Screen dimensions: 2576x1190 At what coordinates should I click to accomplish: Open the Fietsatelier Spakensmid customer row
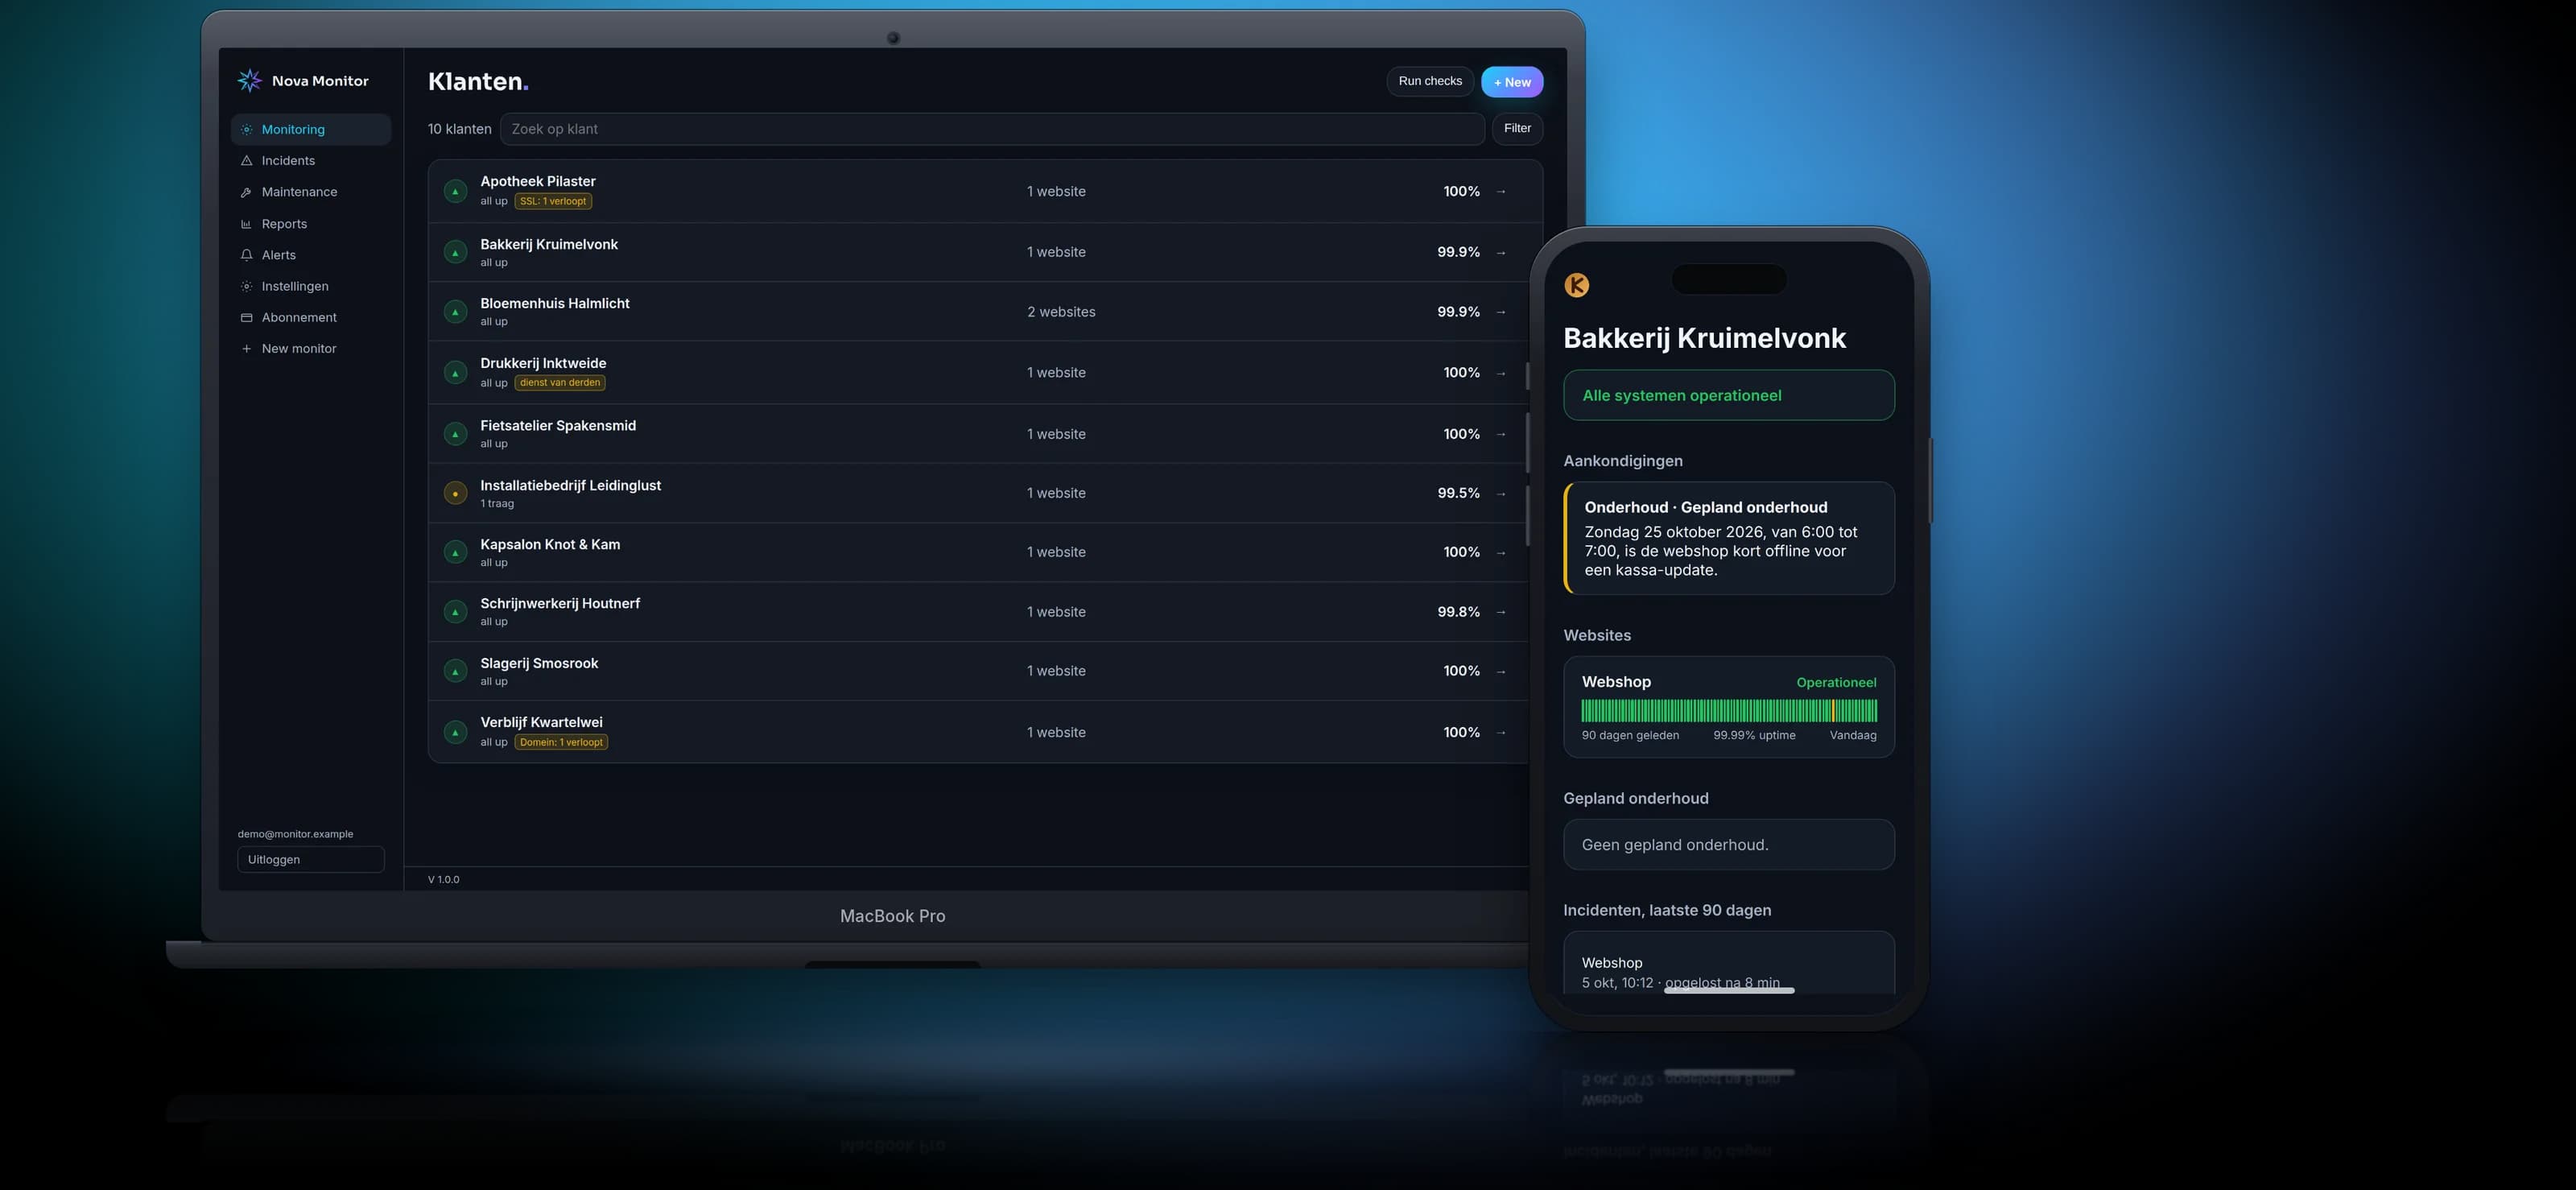978,434
